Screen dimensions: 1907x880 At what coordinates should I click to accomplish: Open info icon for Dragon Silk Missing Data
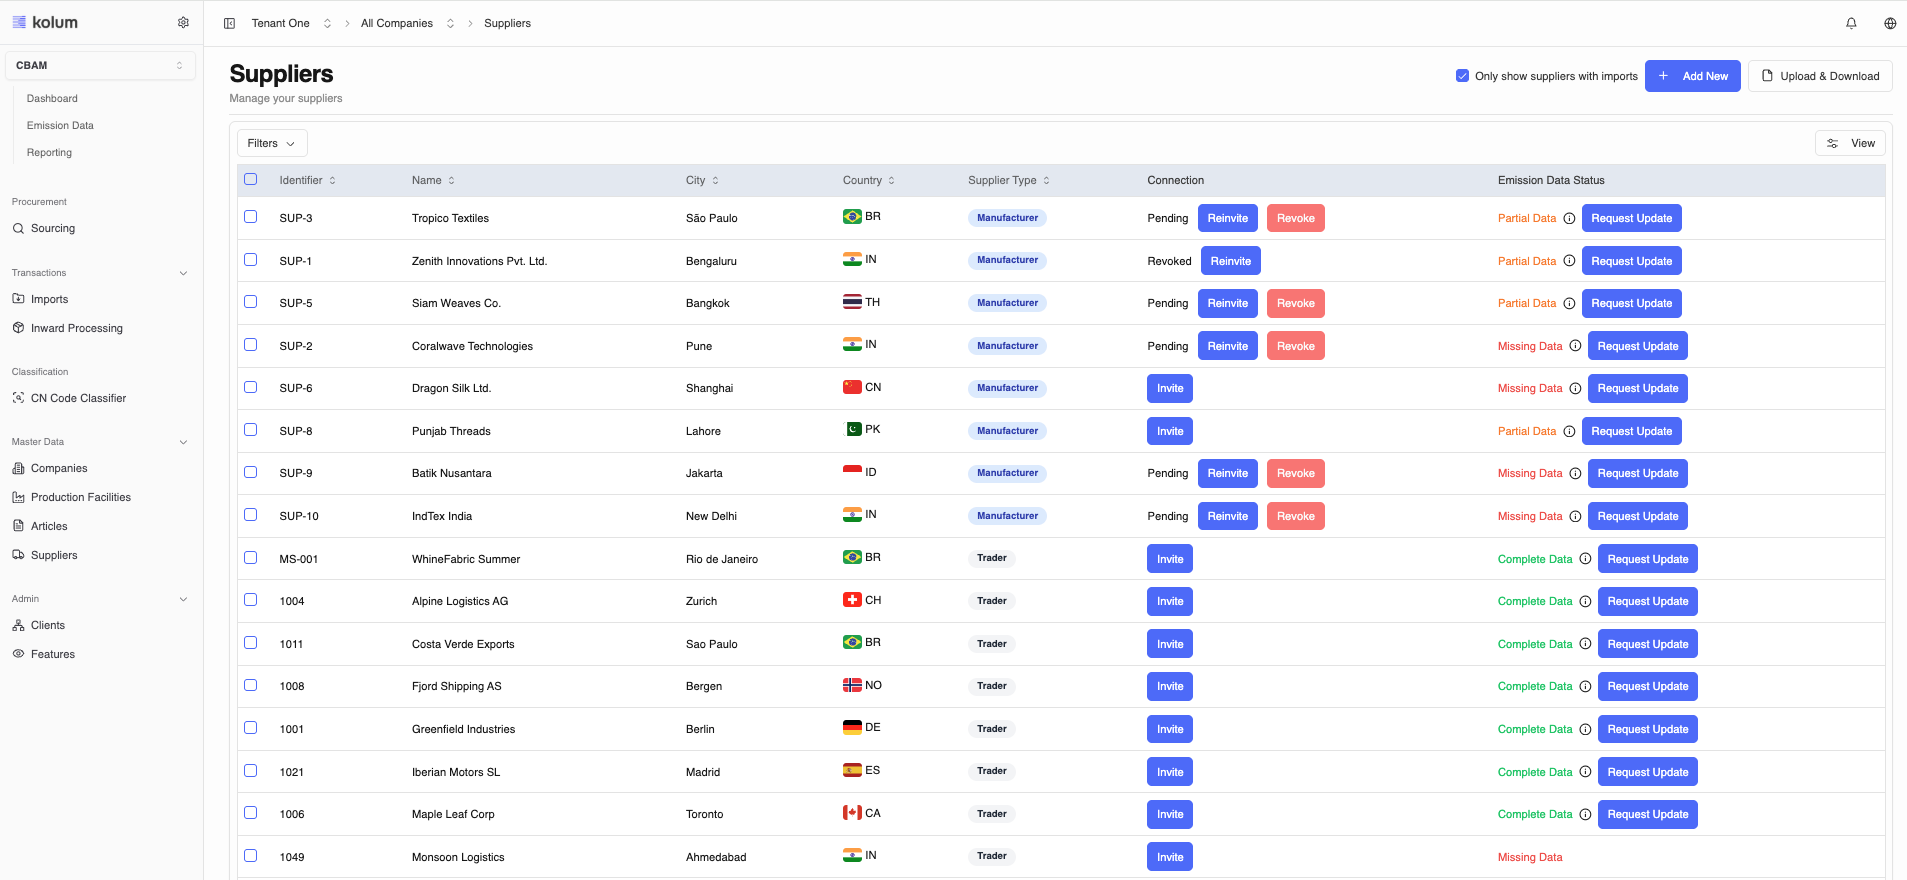[x=1575, y=388]
